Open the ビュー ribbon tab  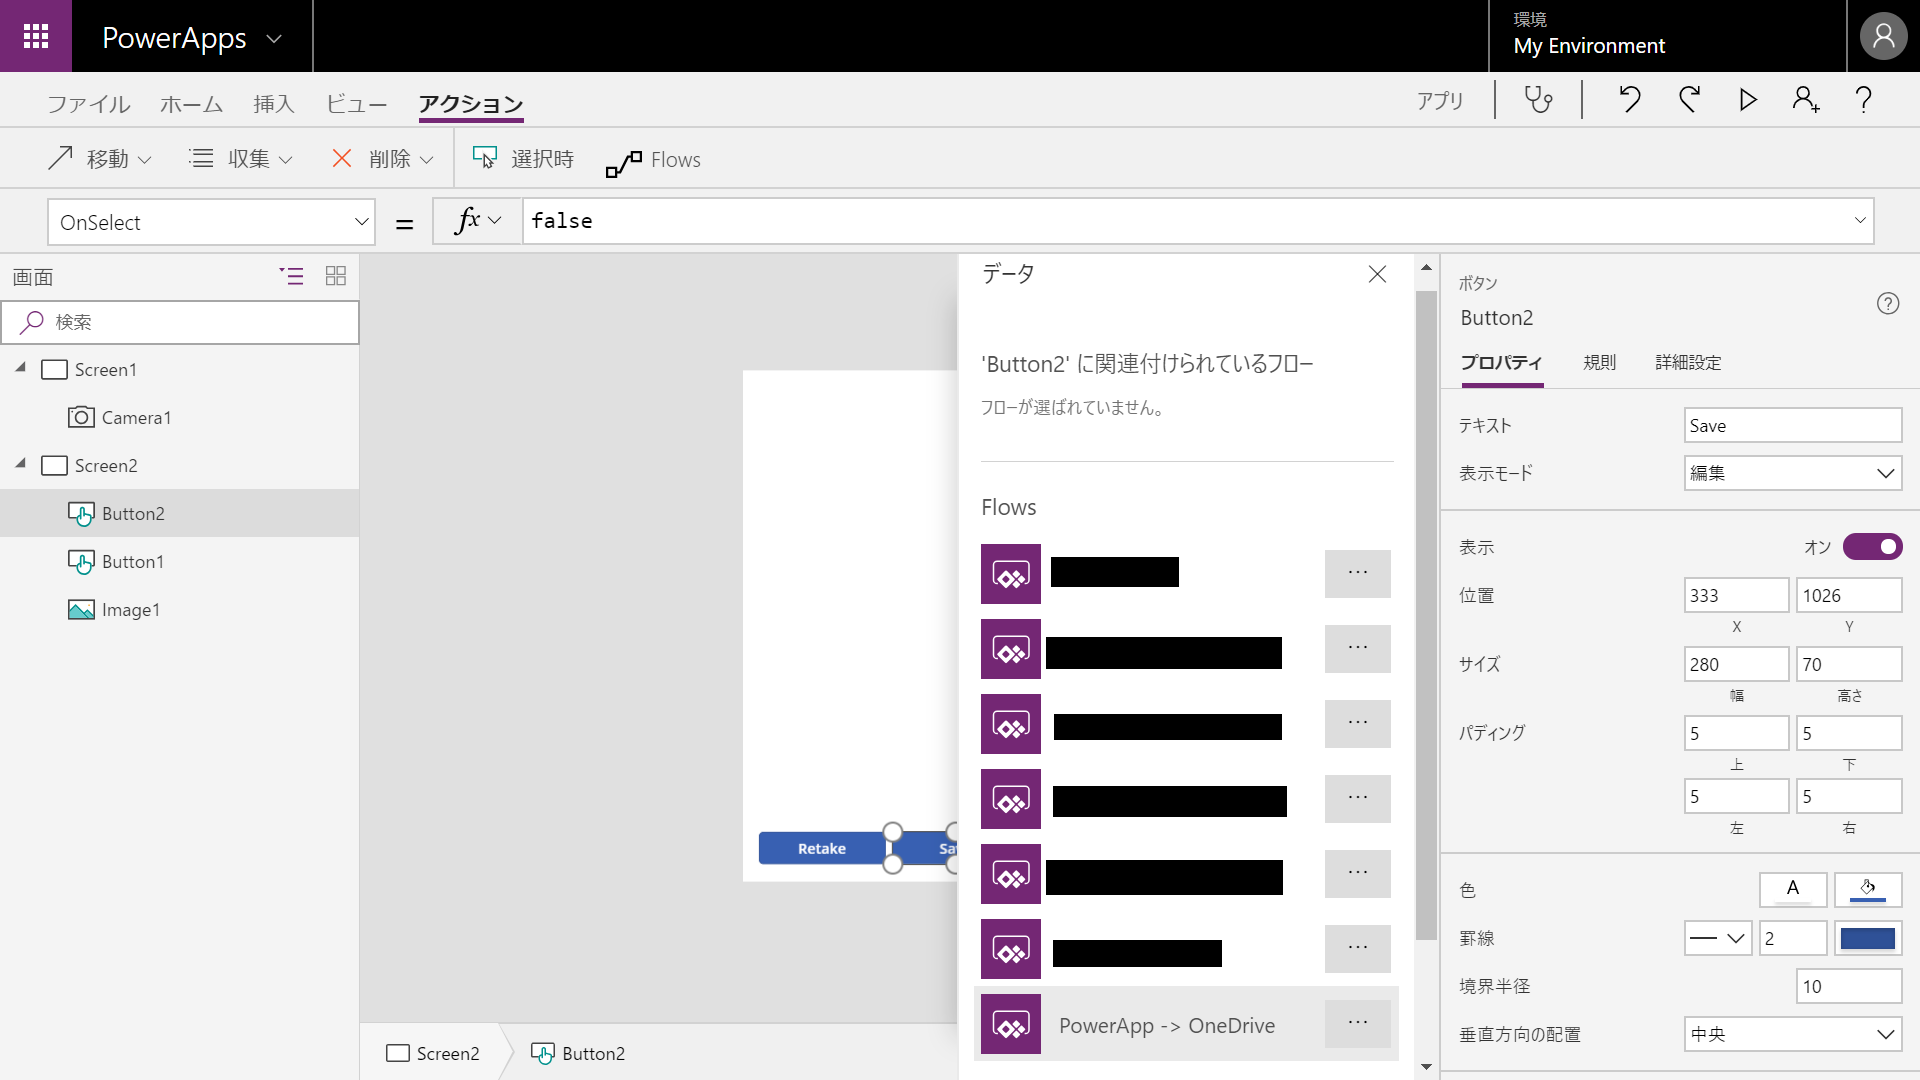pyautogui.click(x=356, y=104)
